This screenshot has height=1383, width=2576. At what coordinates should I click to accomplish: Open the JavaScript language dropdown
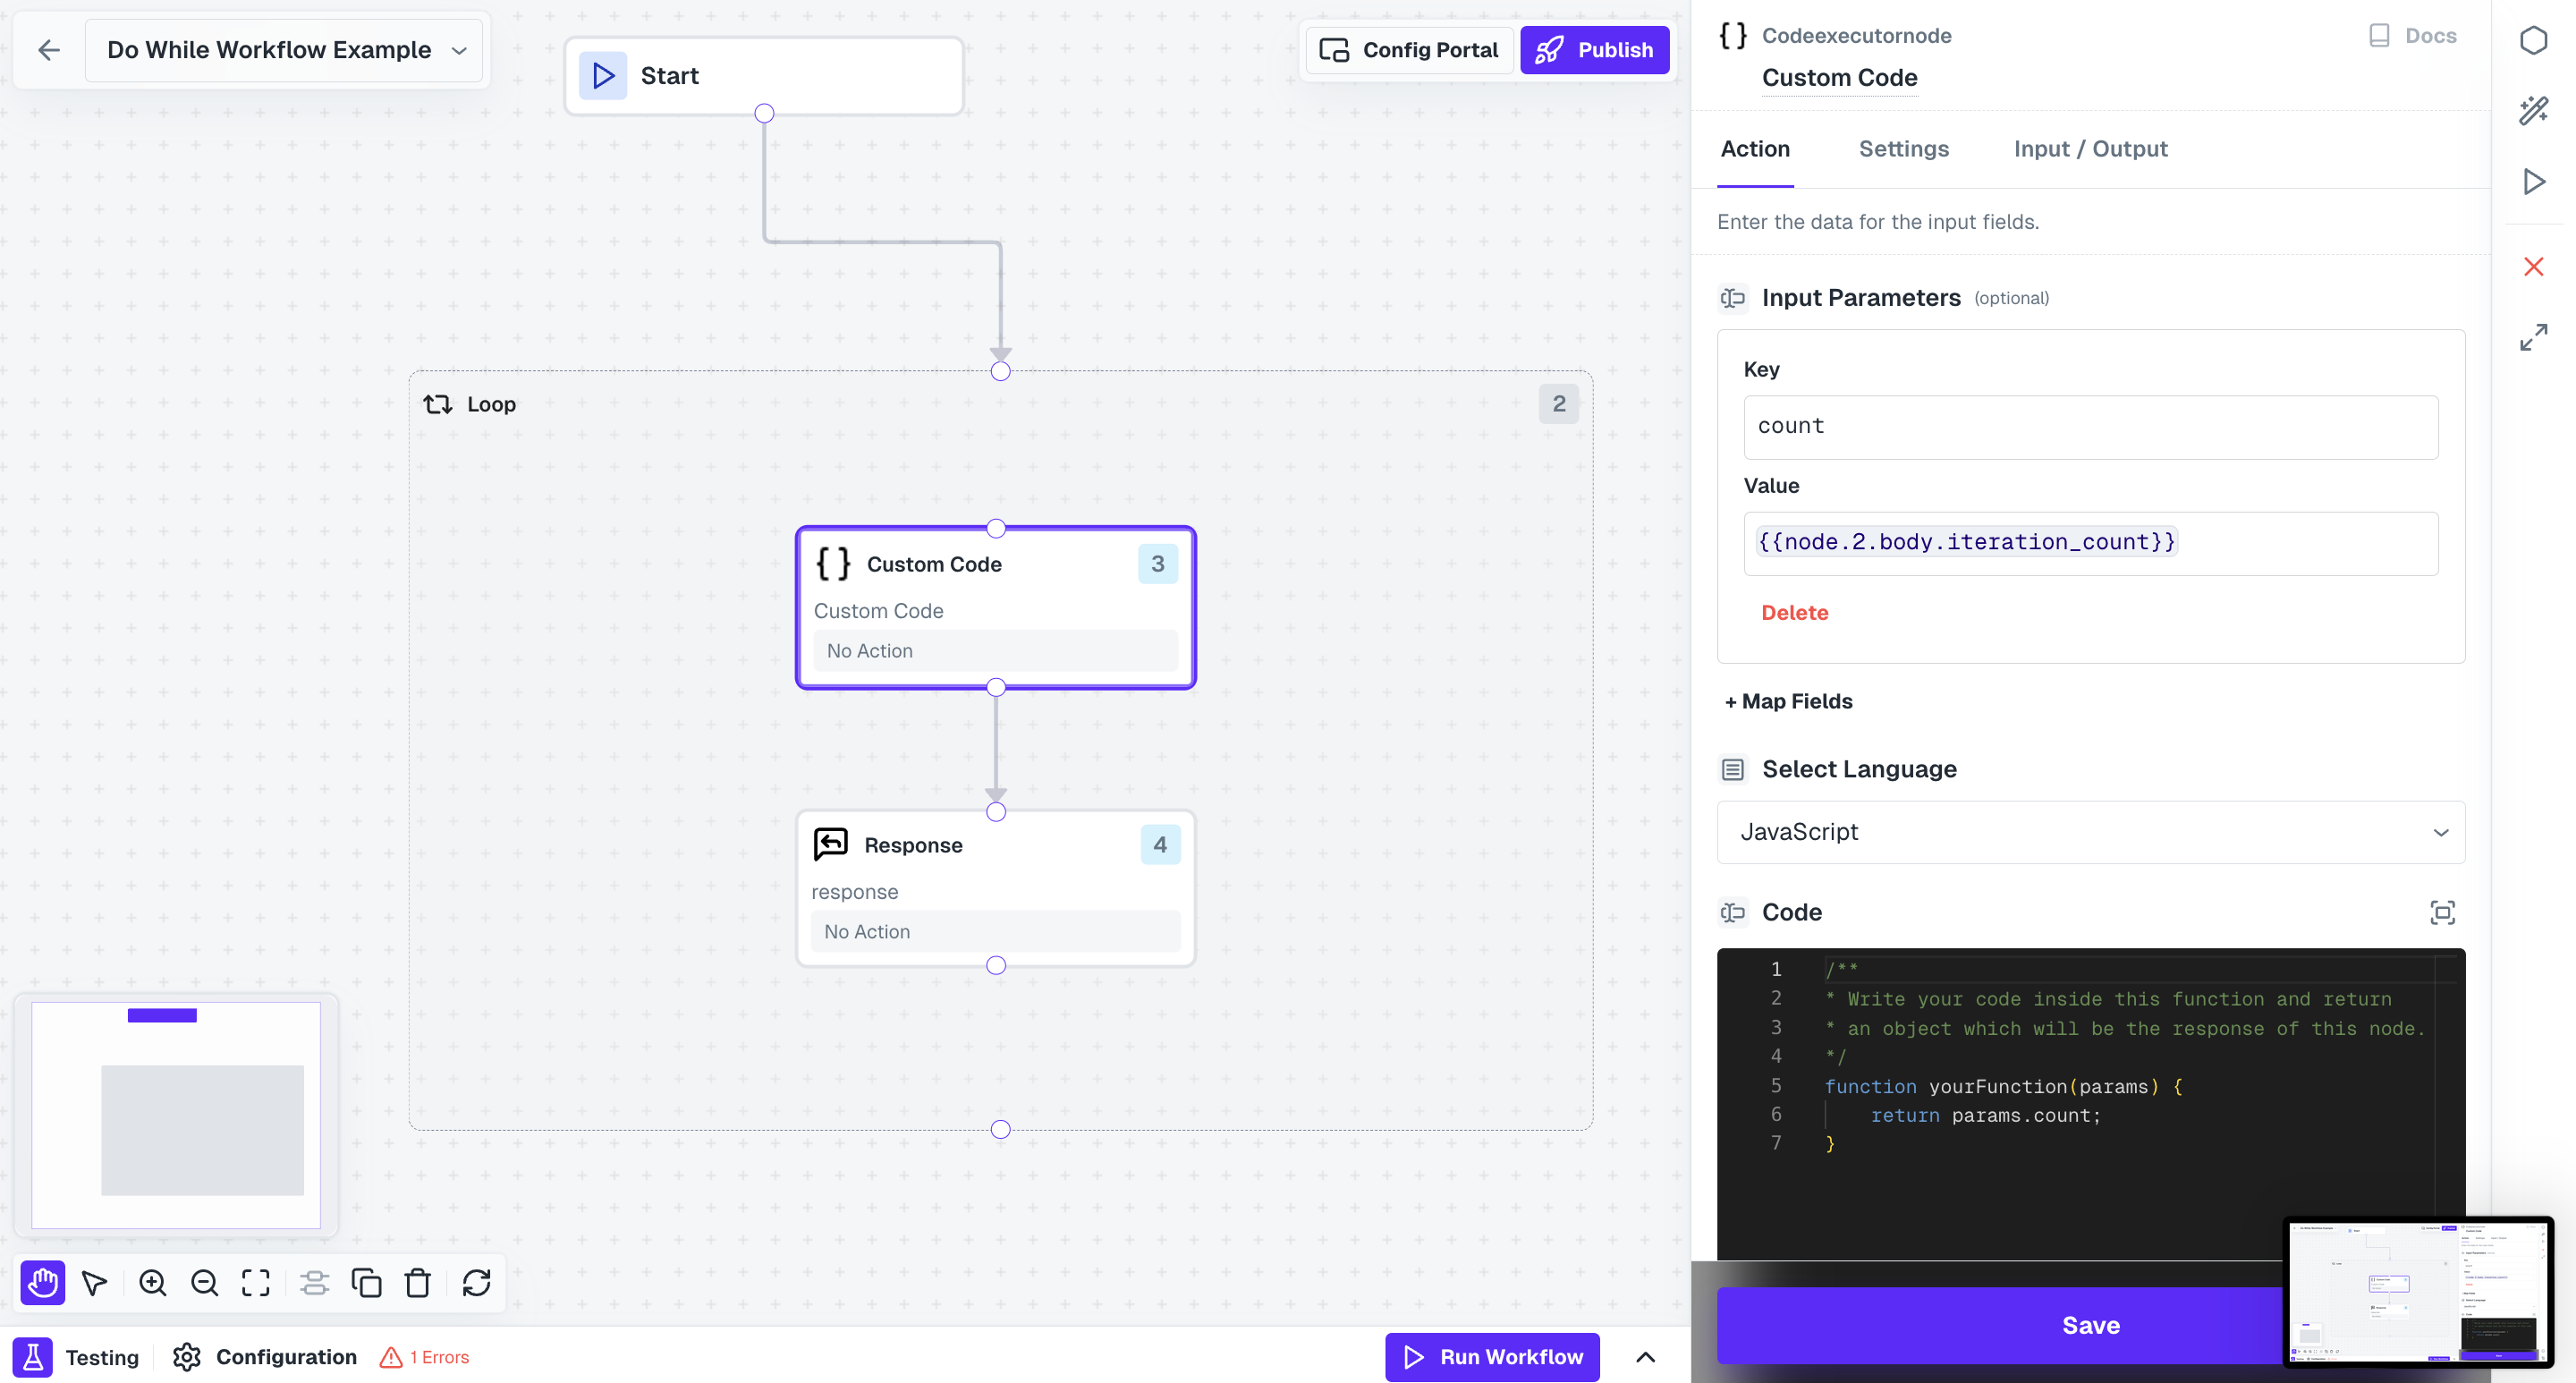2090,832
